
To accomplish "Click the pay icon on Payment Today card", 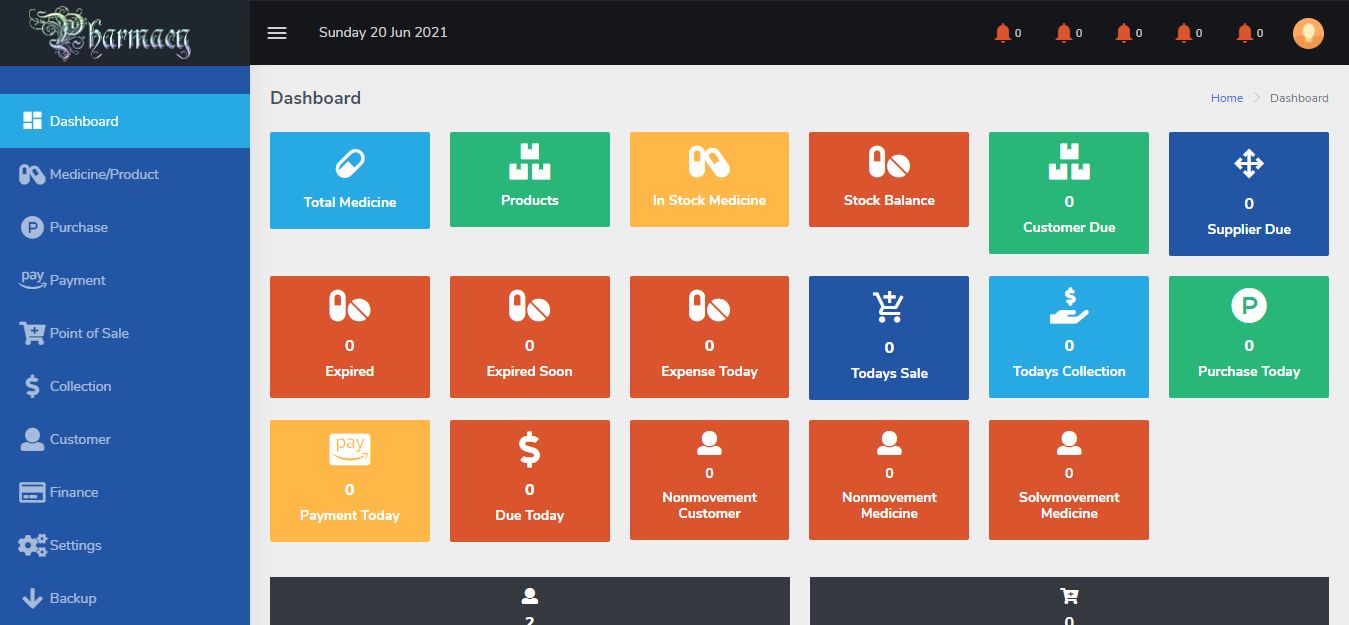I will tap(350, 450).
